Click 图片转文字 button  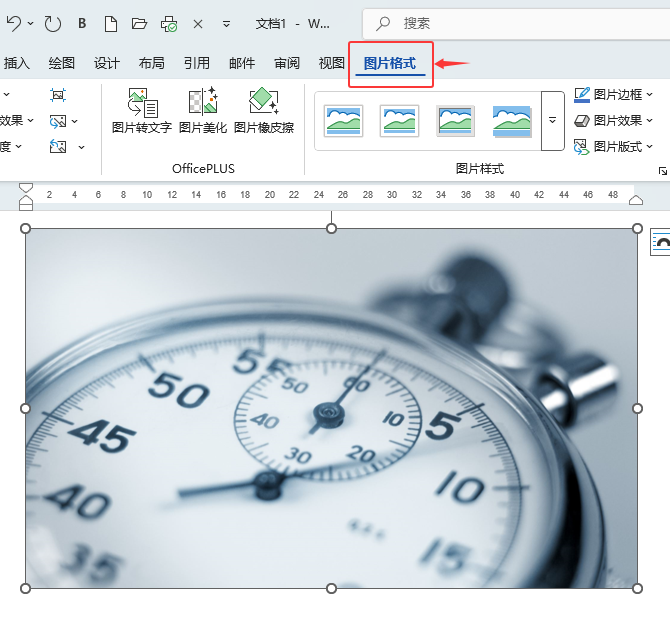click(x=142, y=110)
